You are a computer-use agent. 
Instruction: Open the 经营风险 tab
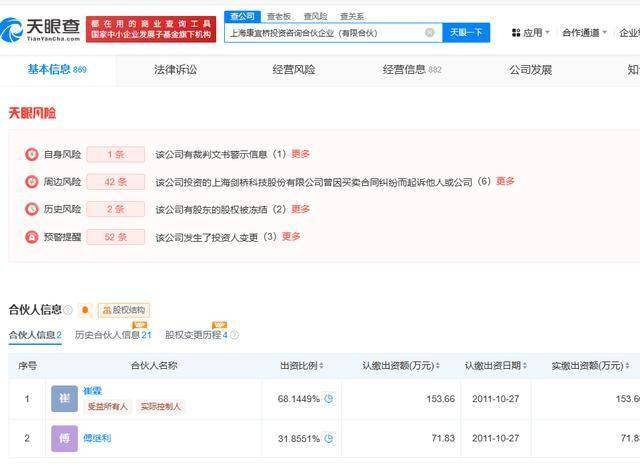[293, 70]
